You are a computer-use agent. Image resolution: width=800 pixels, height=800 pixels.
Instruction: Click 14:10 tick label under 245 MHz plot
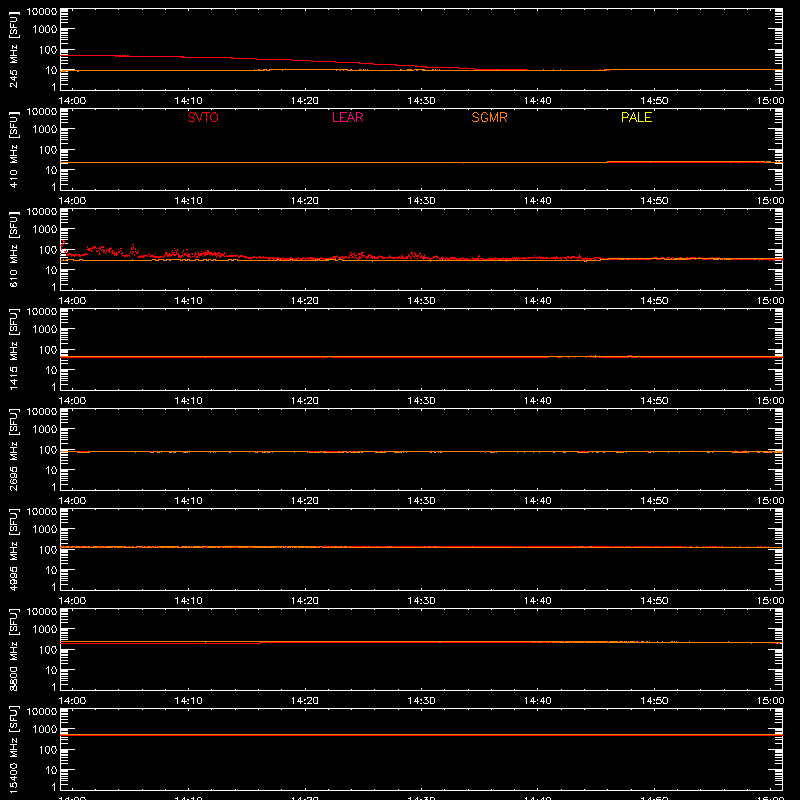[188, 101]
